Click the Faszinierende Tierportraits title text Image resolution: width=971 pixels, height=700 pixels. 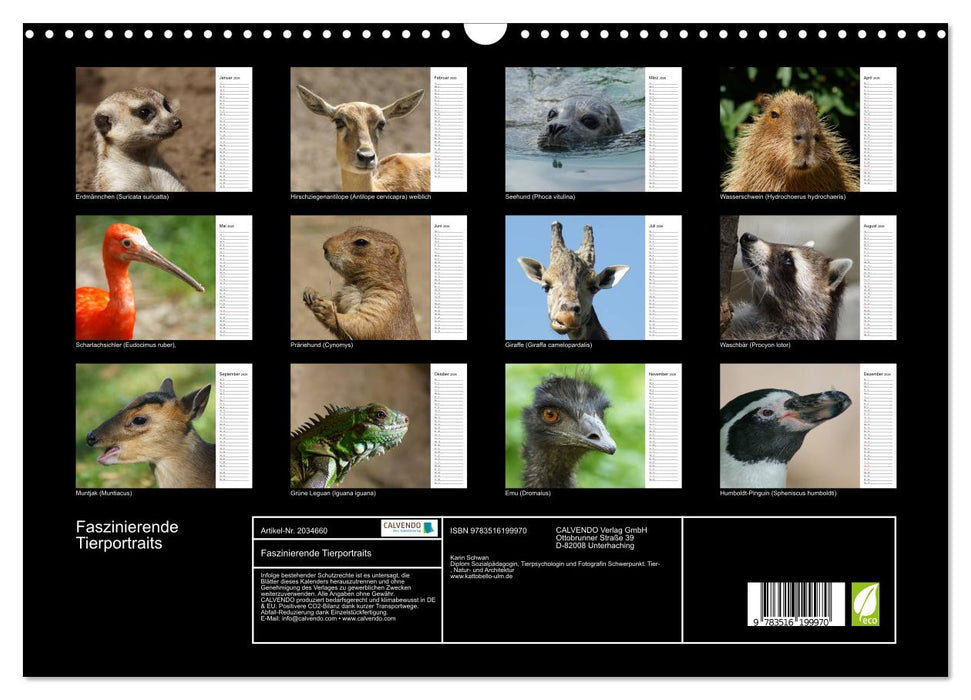(125, 535)
